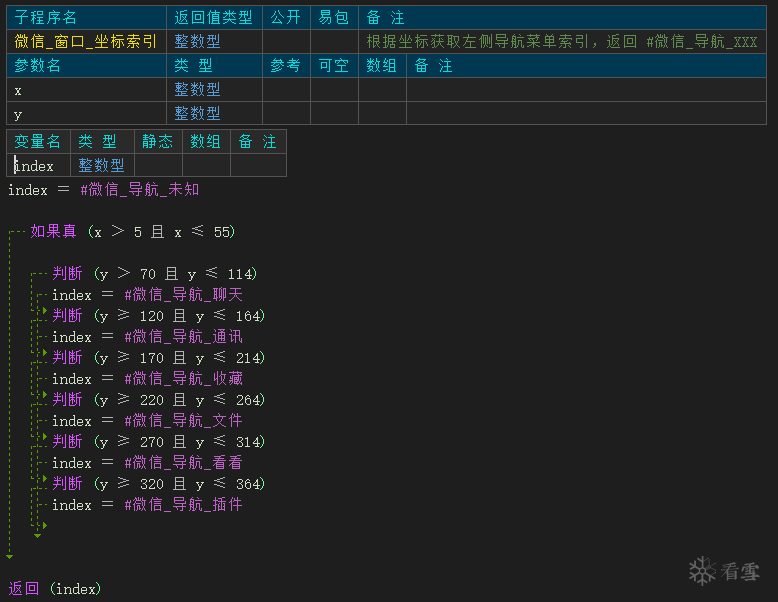Click the remark cell for parameter y
The image size is (778, 602).
[x=586, y=113]
